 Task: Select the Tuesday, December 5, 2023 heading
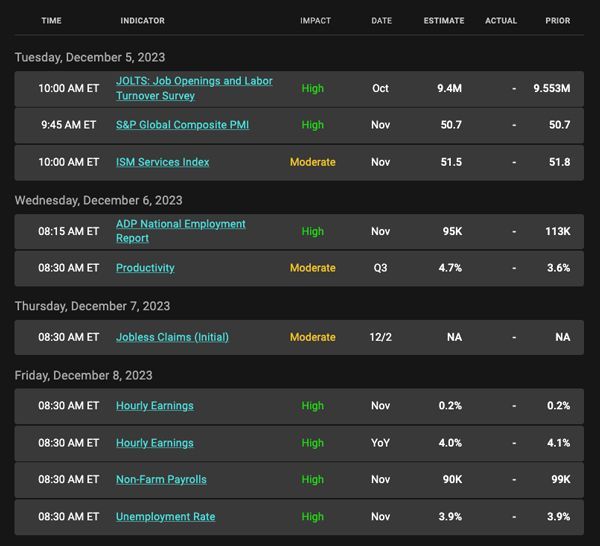[90, 57]
